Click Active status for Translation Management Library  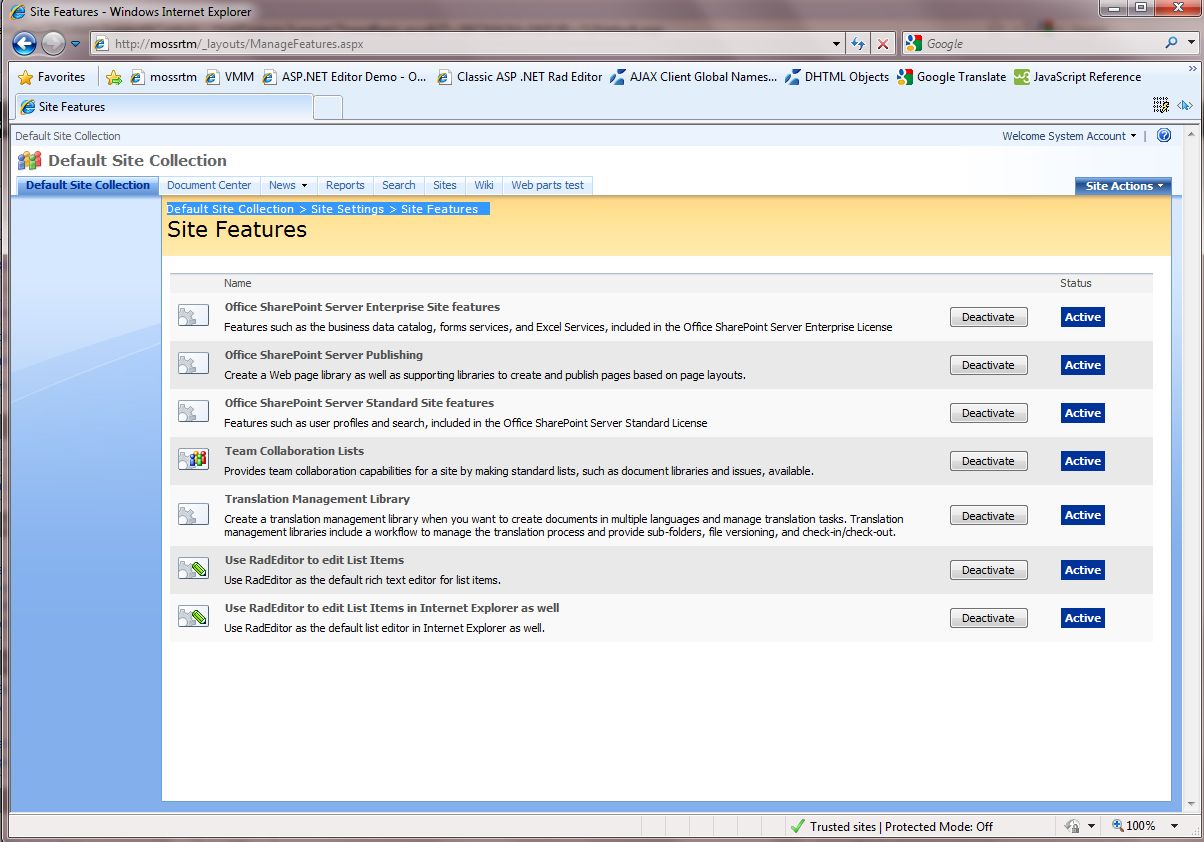[x=1083, y=515]
